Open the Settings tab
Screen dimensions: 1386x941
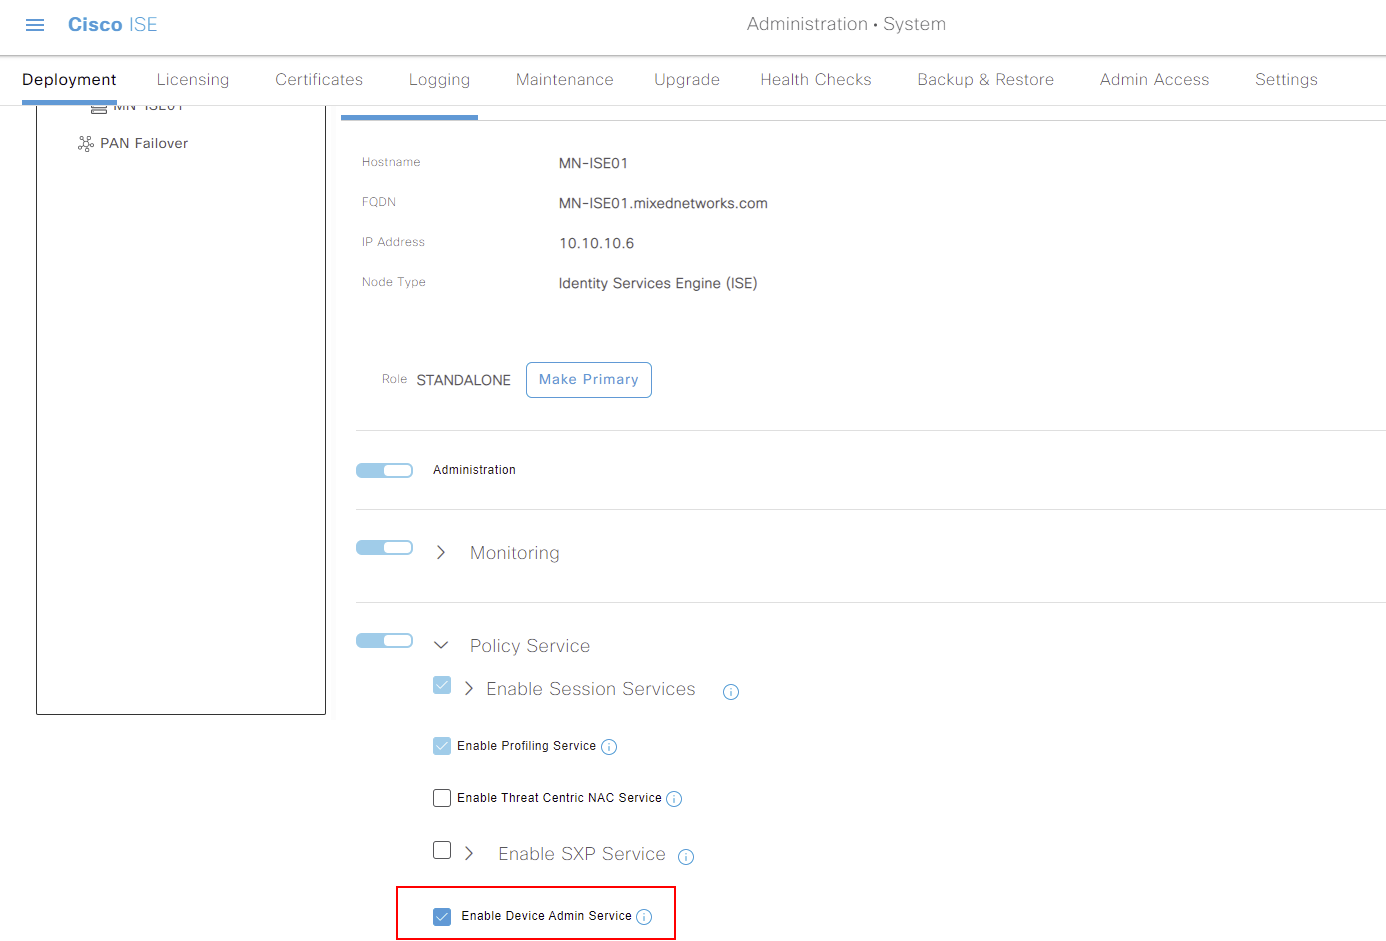pos(1287,80)
